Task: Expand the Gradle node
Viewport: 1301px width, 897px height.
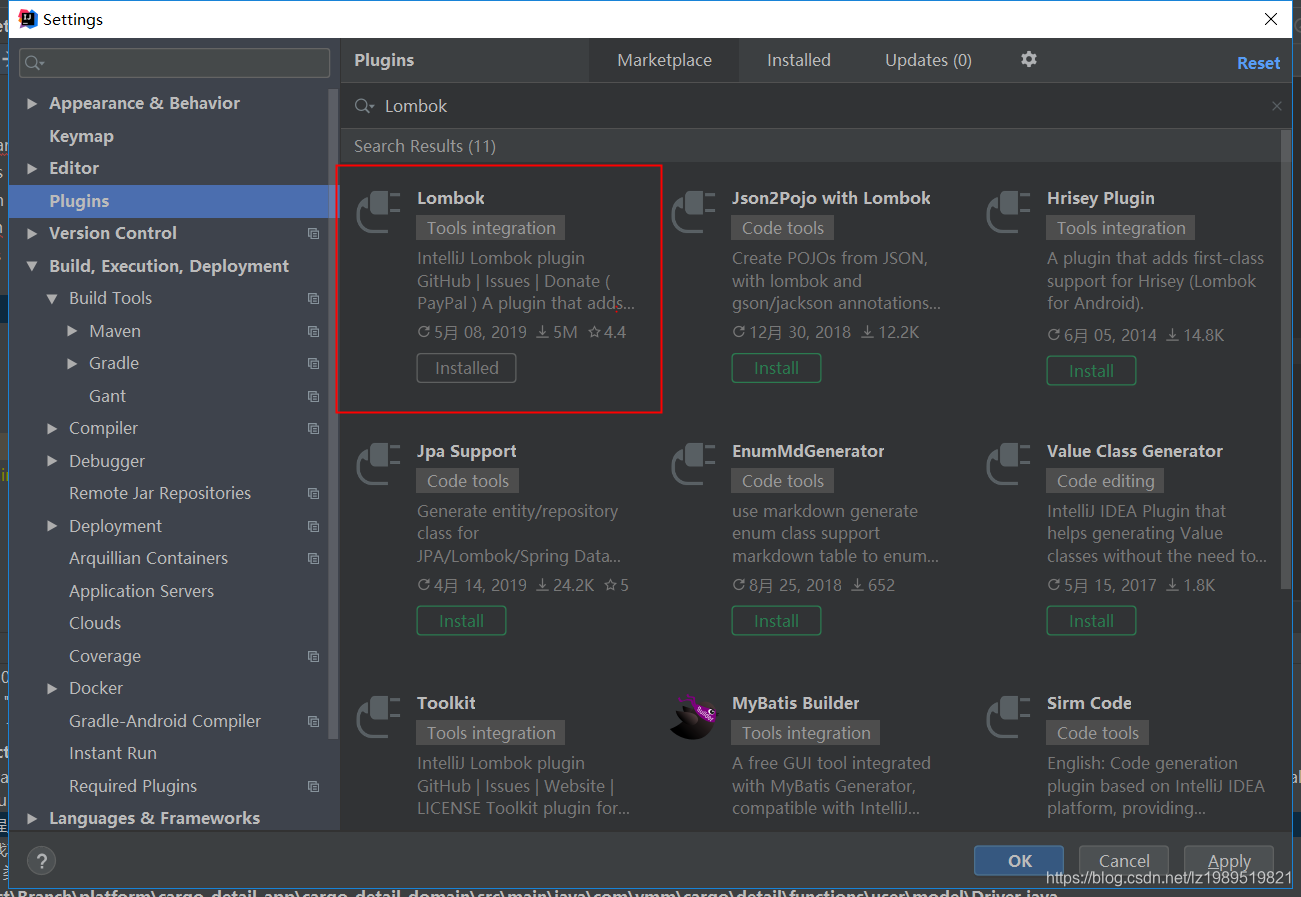Action: [x=72, y=363]
